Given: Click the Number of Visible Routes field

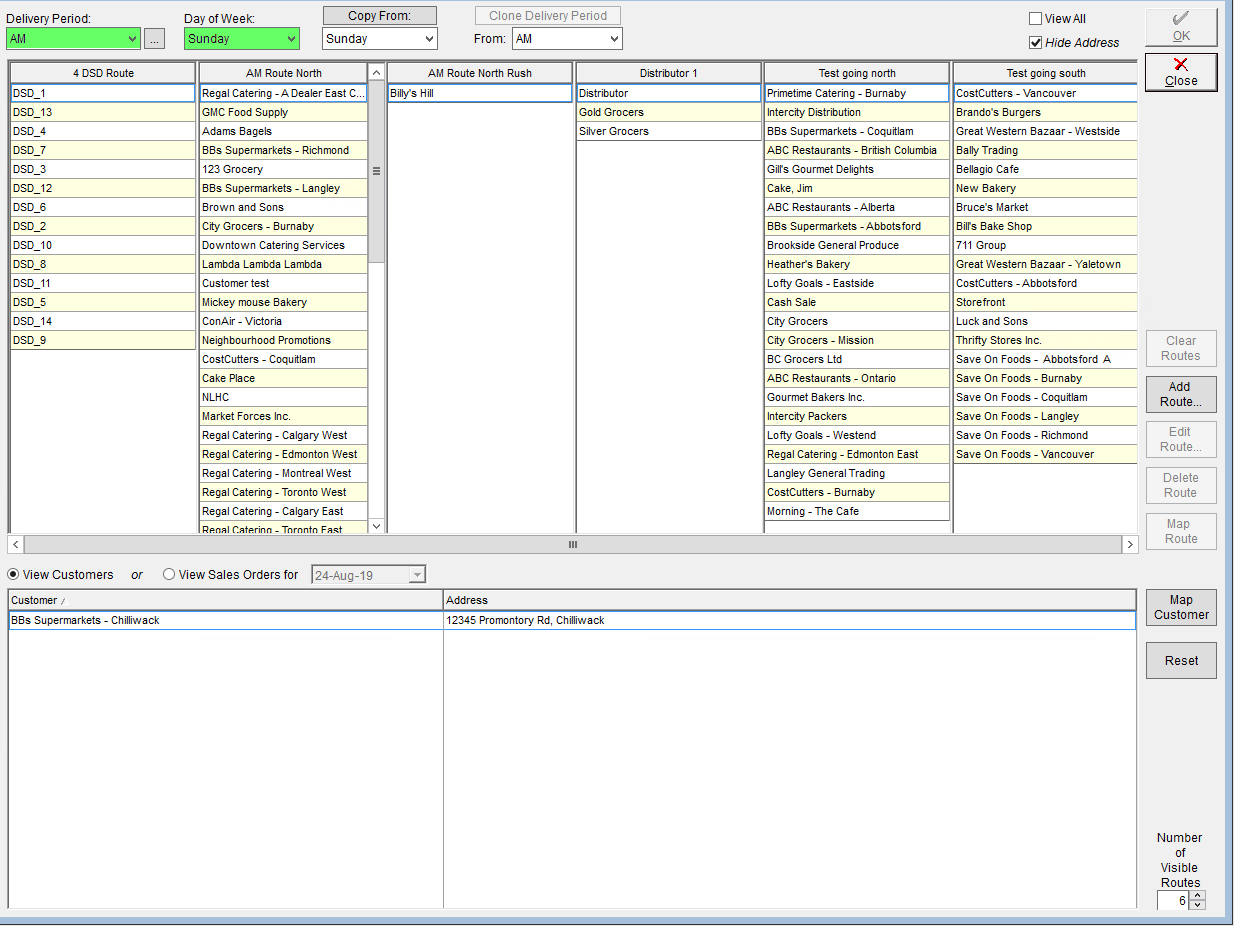Looking at the screenshot, I should [x=1173, y=901].
